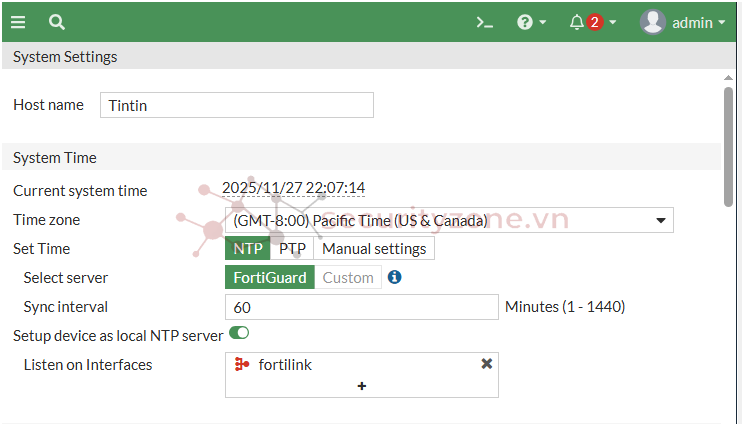Click the info icon beside Custom
Image resolution: width=744 pixels, height=426 pixels.
point(394,277)
